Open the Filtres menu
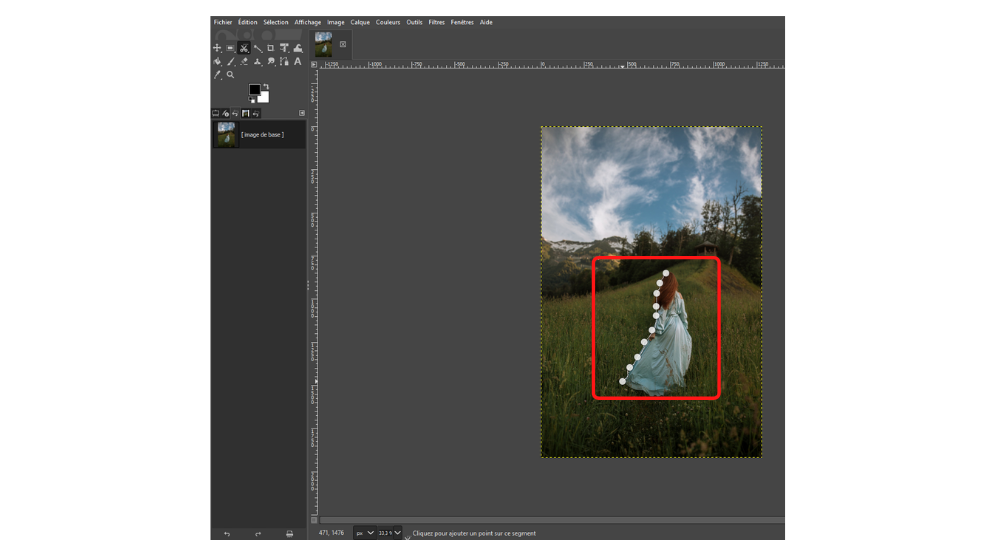Image resolution: width=1000 pixels, height=560 pixels. click(436, 22)
